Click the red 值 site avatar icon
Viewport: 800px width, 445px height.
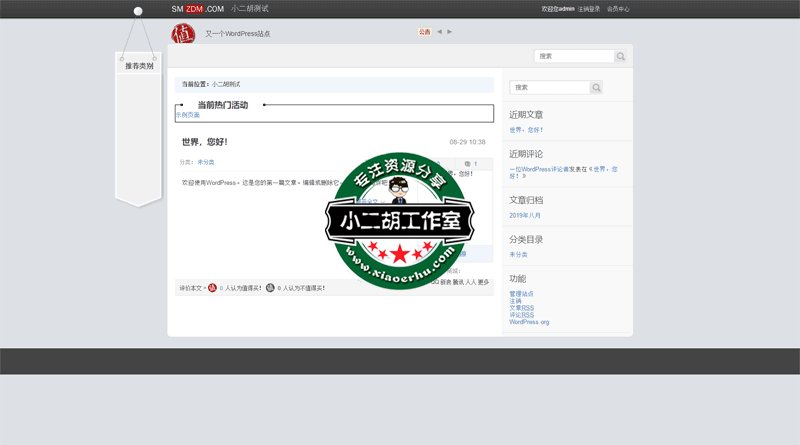(x=183, y=33)
